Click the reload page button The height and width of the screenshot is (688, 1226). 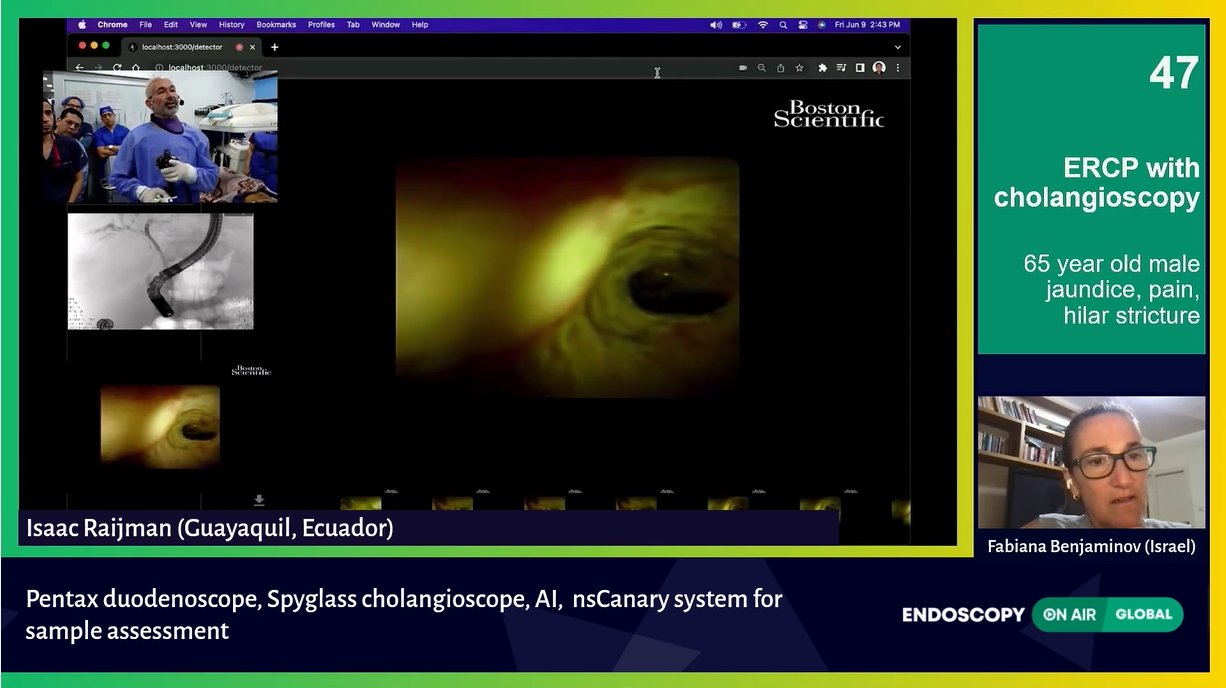tap(115, 68)
